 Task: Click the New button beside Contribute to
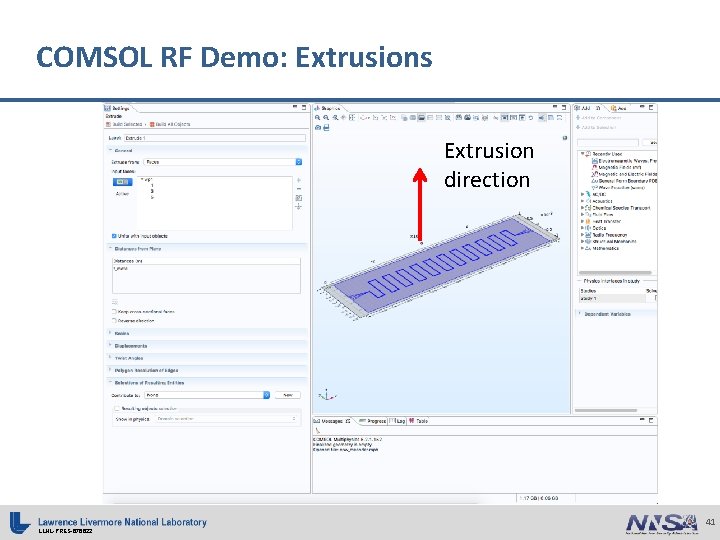(x=287, y=395)
